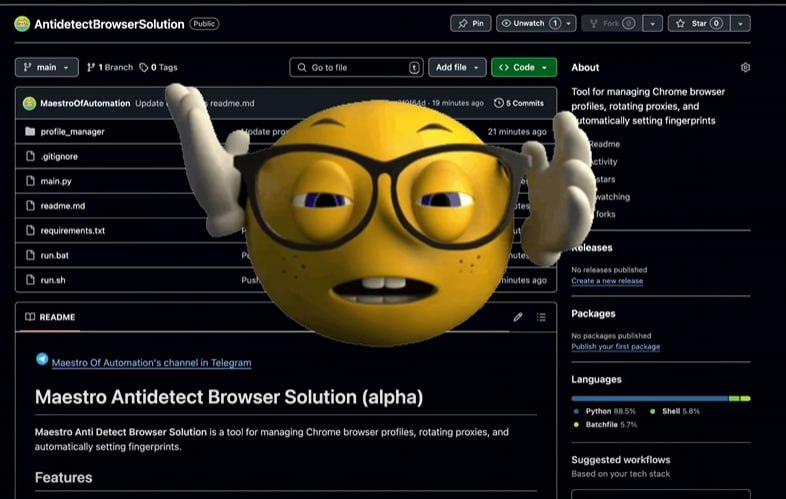Screen dimensions: 786x499
Task: Select the README tab
Action: coord(50,317)
